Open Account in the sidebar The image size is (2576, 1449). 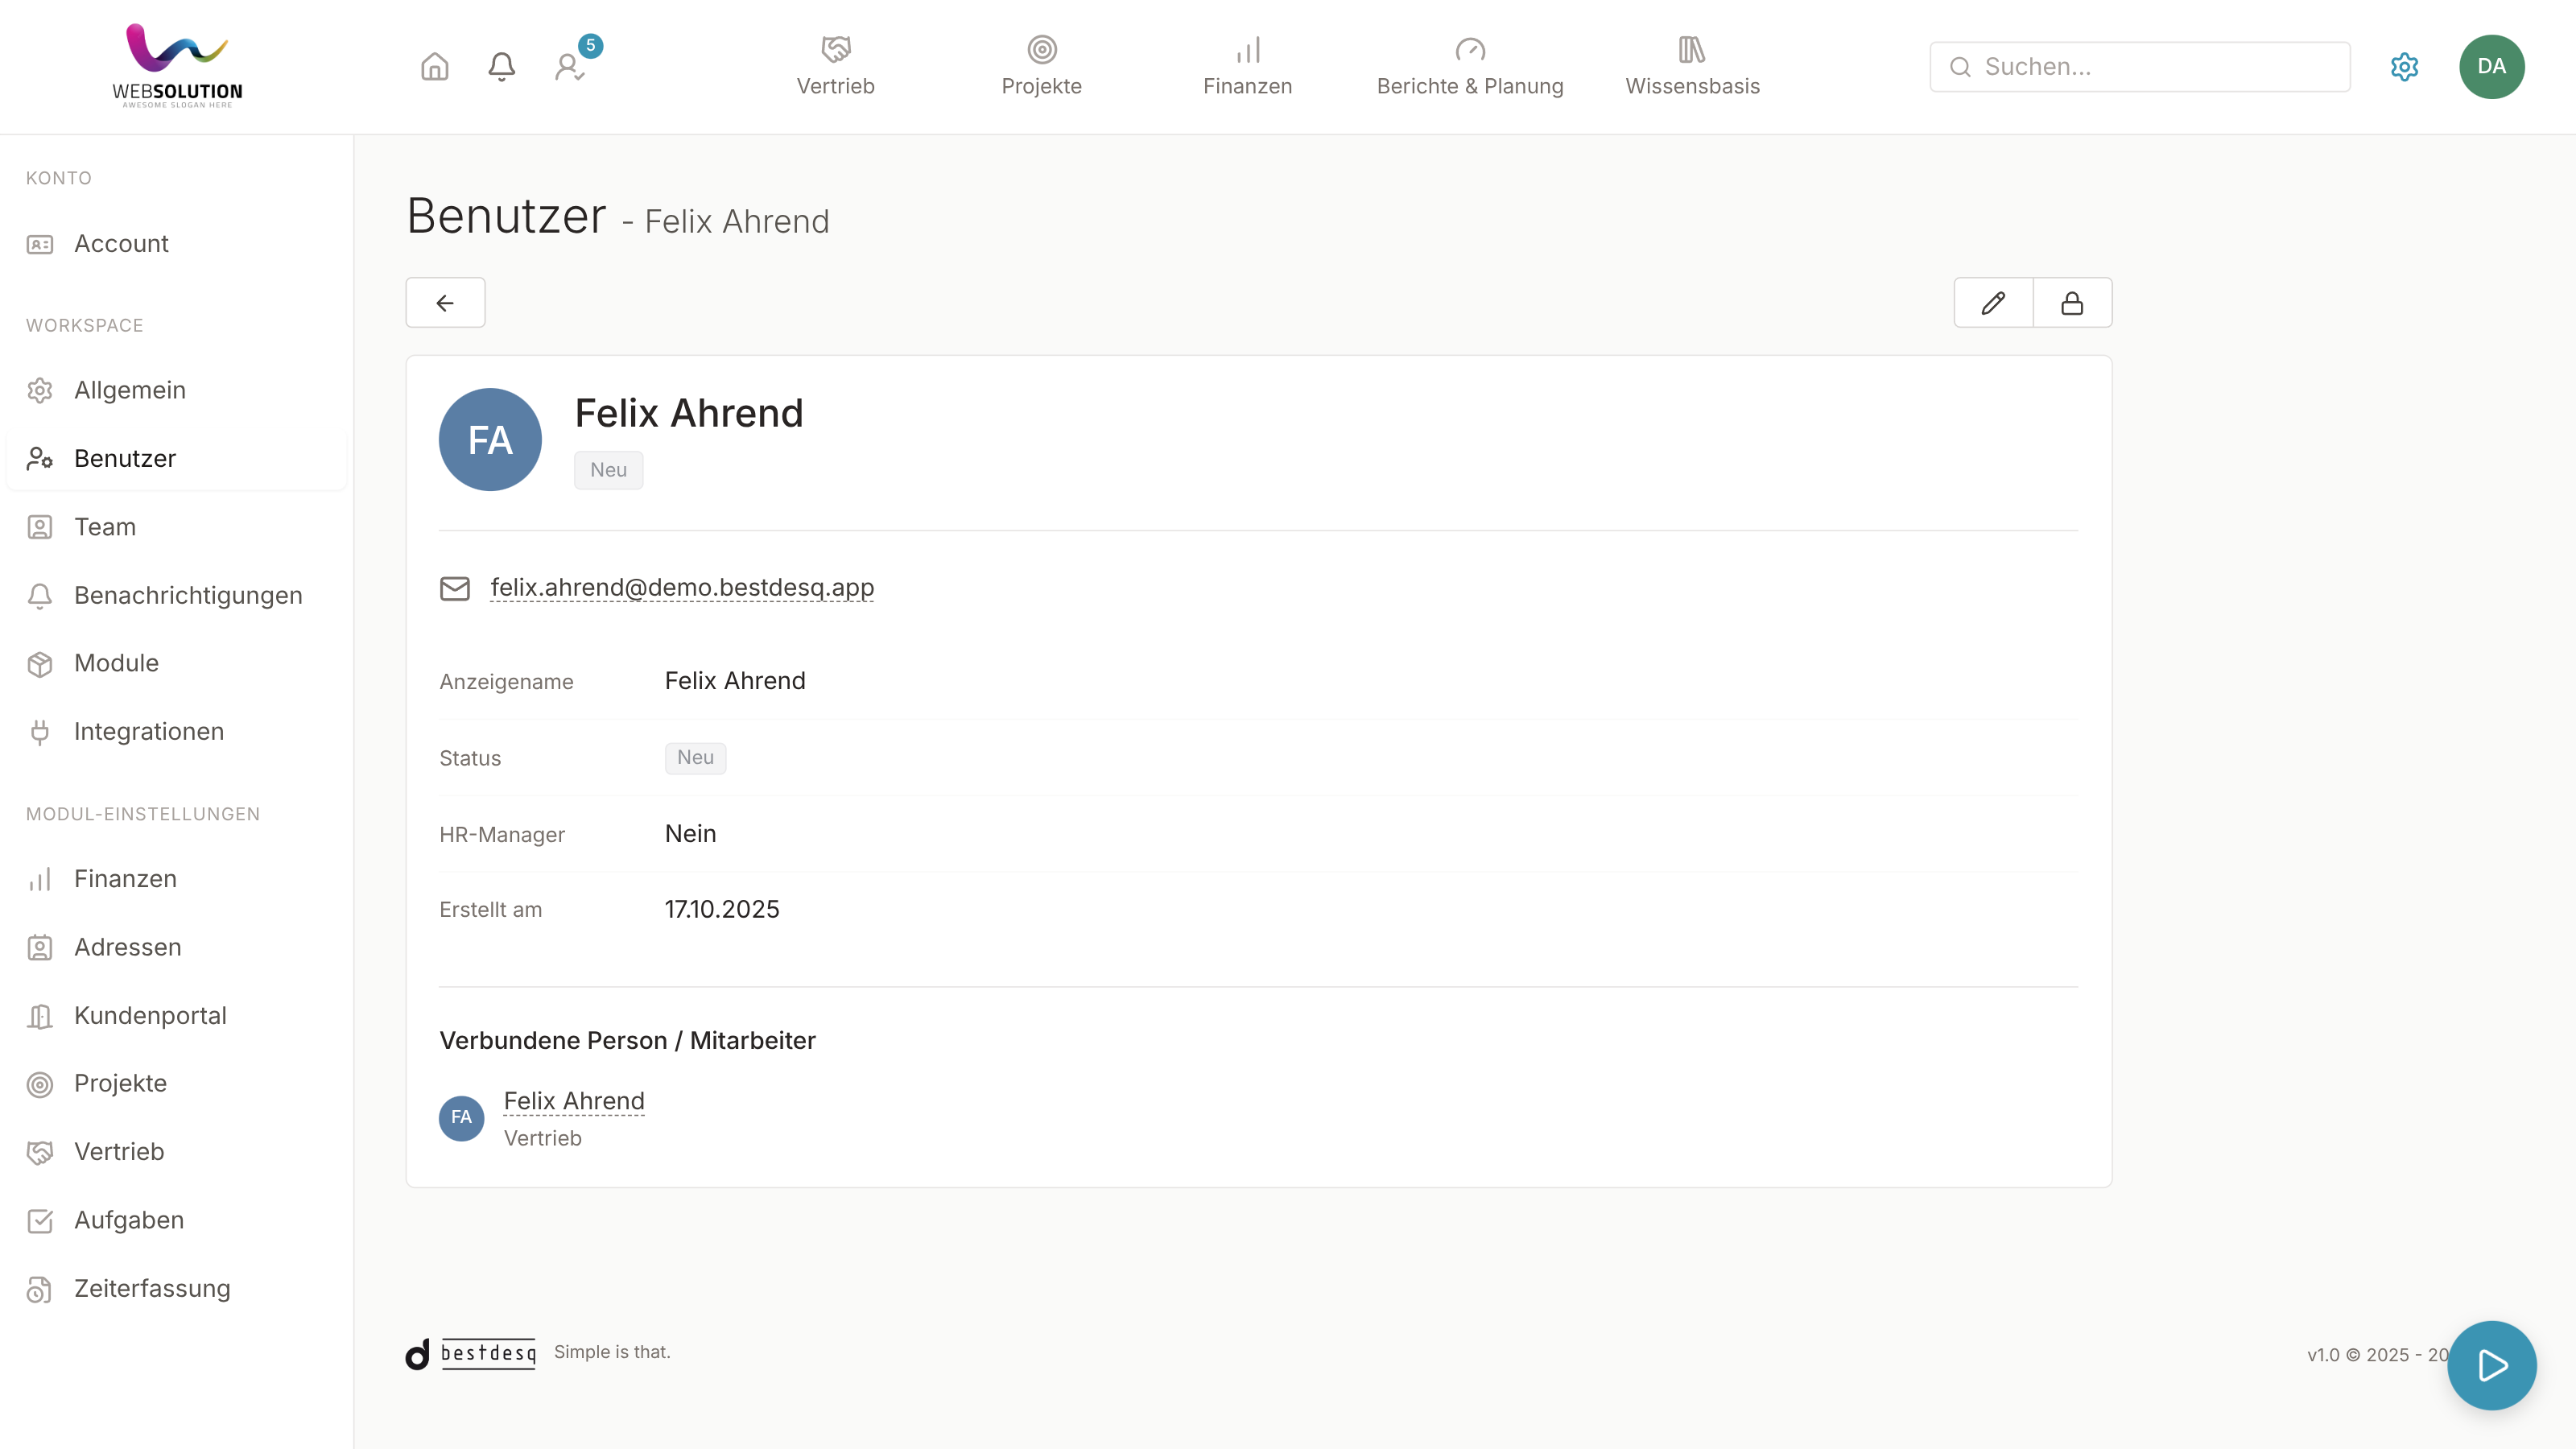click(177, 244)
